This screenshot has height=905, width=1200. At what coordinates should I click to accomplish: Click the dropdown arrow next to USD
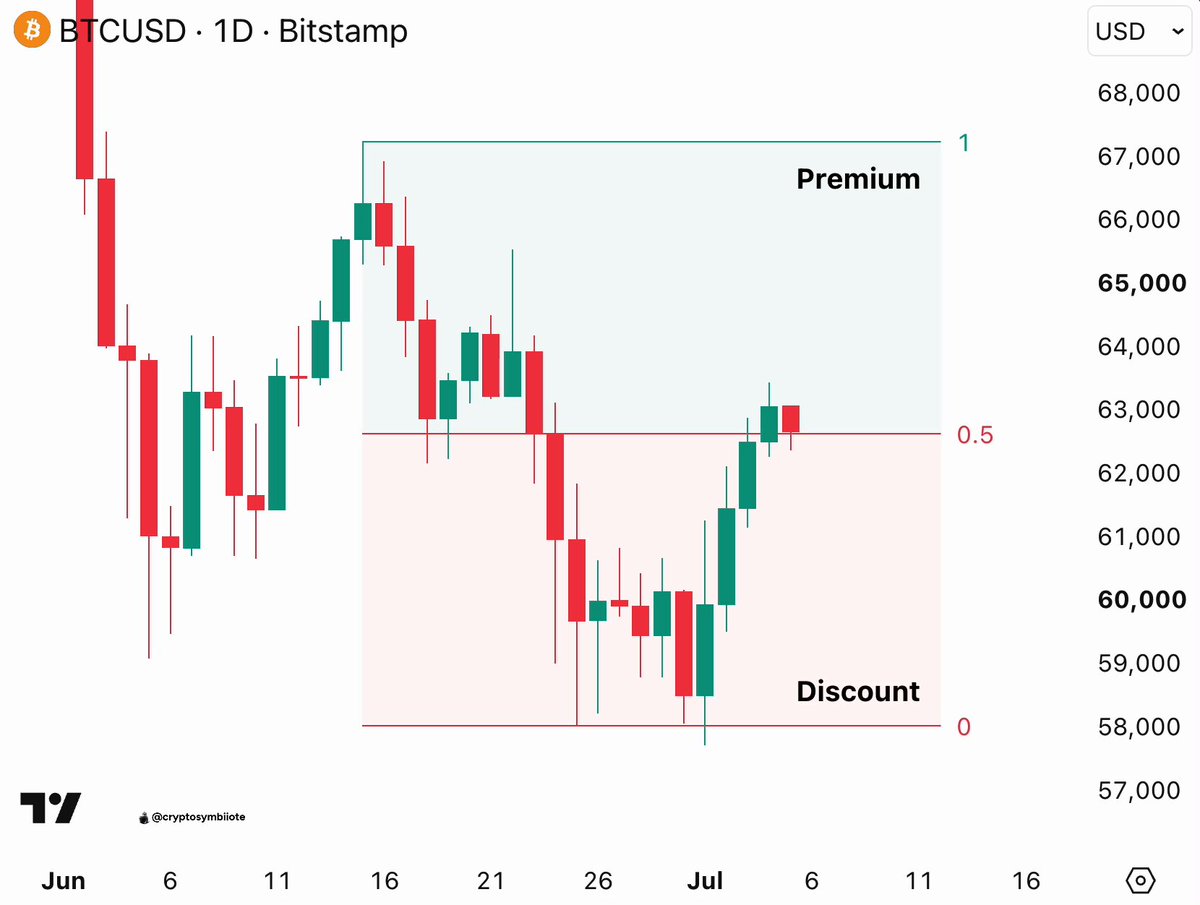[1175, 32]
